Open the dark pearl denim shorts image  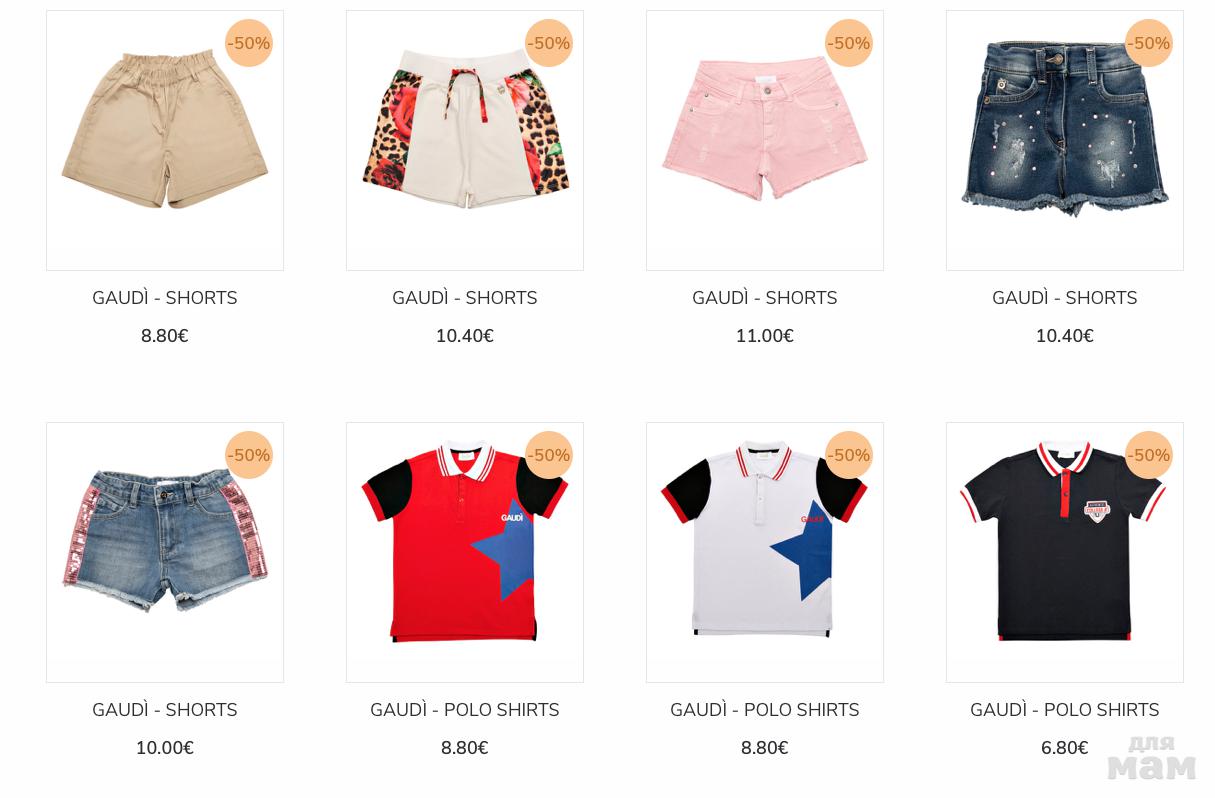[x=1065, y=140]
